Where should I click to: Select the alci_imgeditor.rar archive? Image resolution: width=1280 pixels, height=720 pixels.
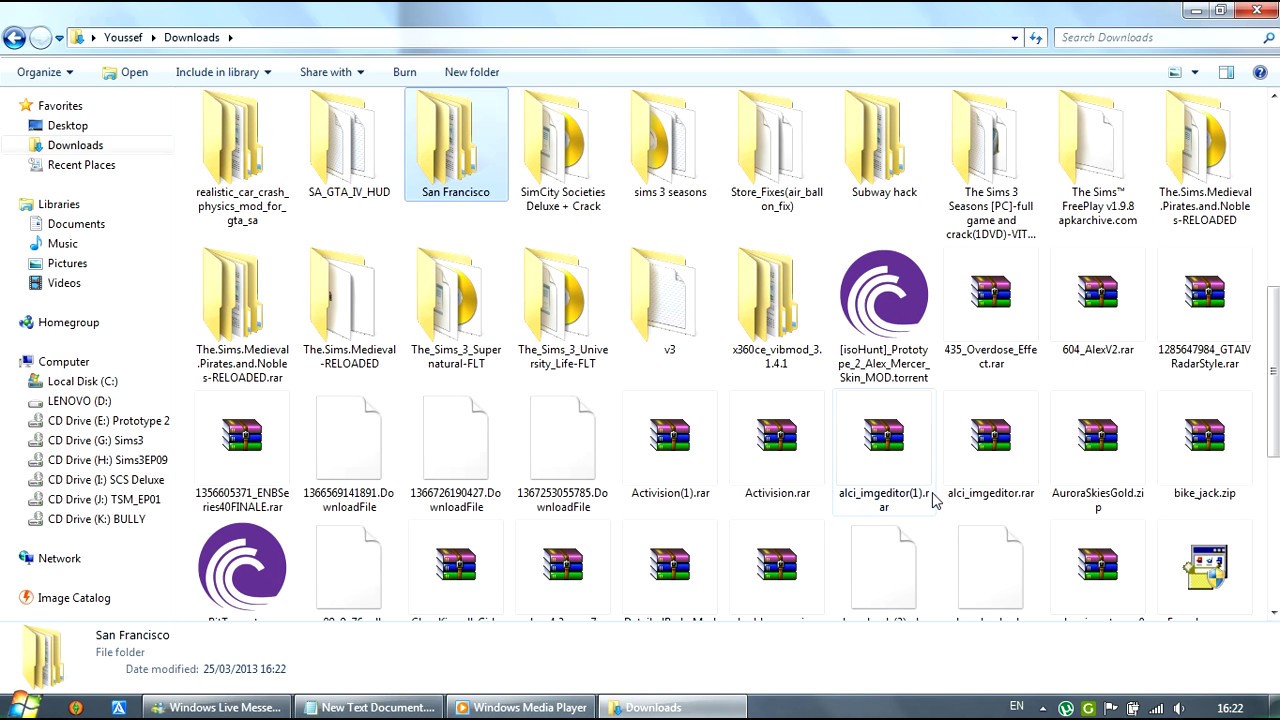(991, 447)
